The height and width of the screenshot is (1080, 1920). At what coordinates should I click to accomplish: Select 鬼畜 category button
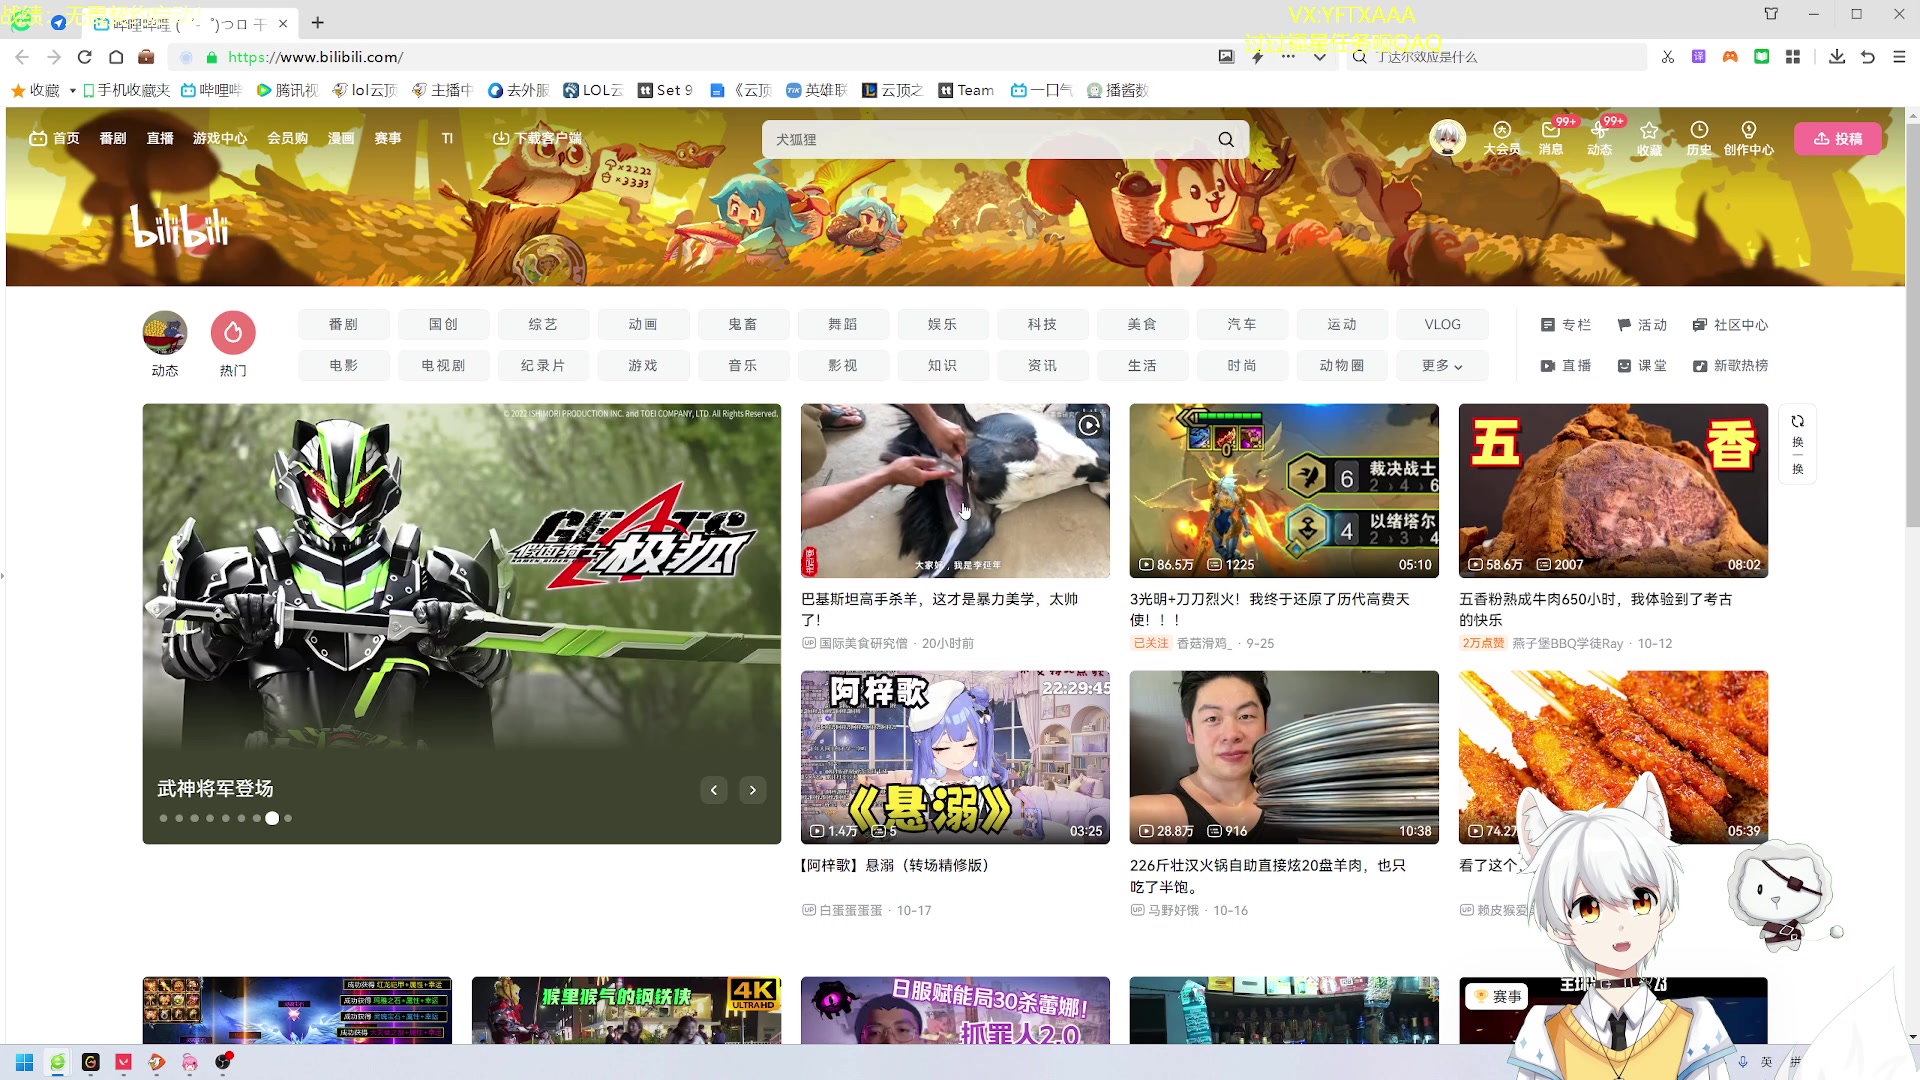click(x=743, y=325)
